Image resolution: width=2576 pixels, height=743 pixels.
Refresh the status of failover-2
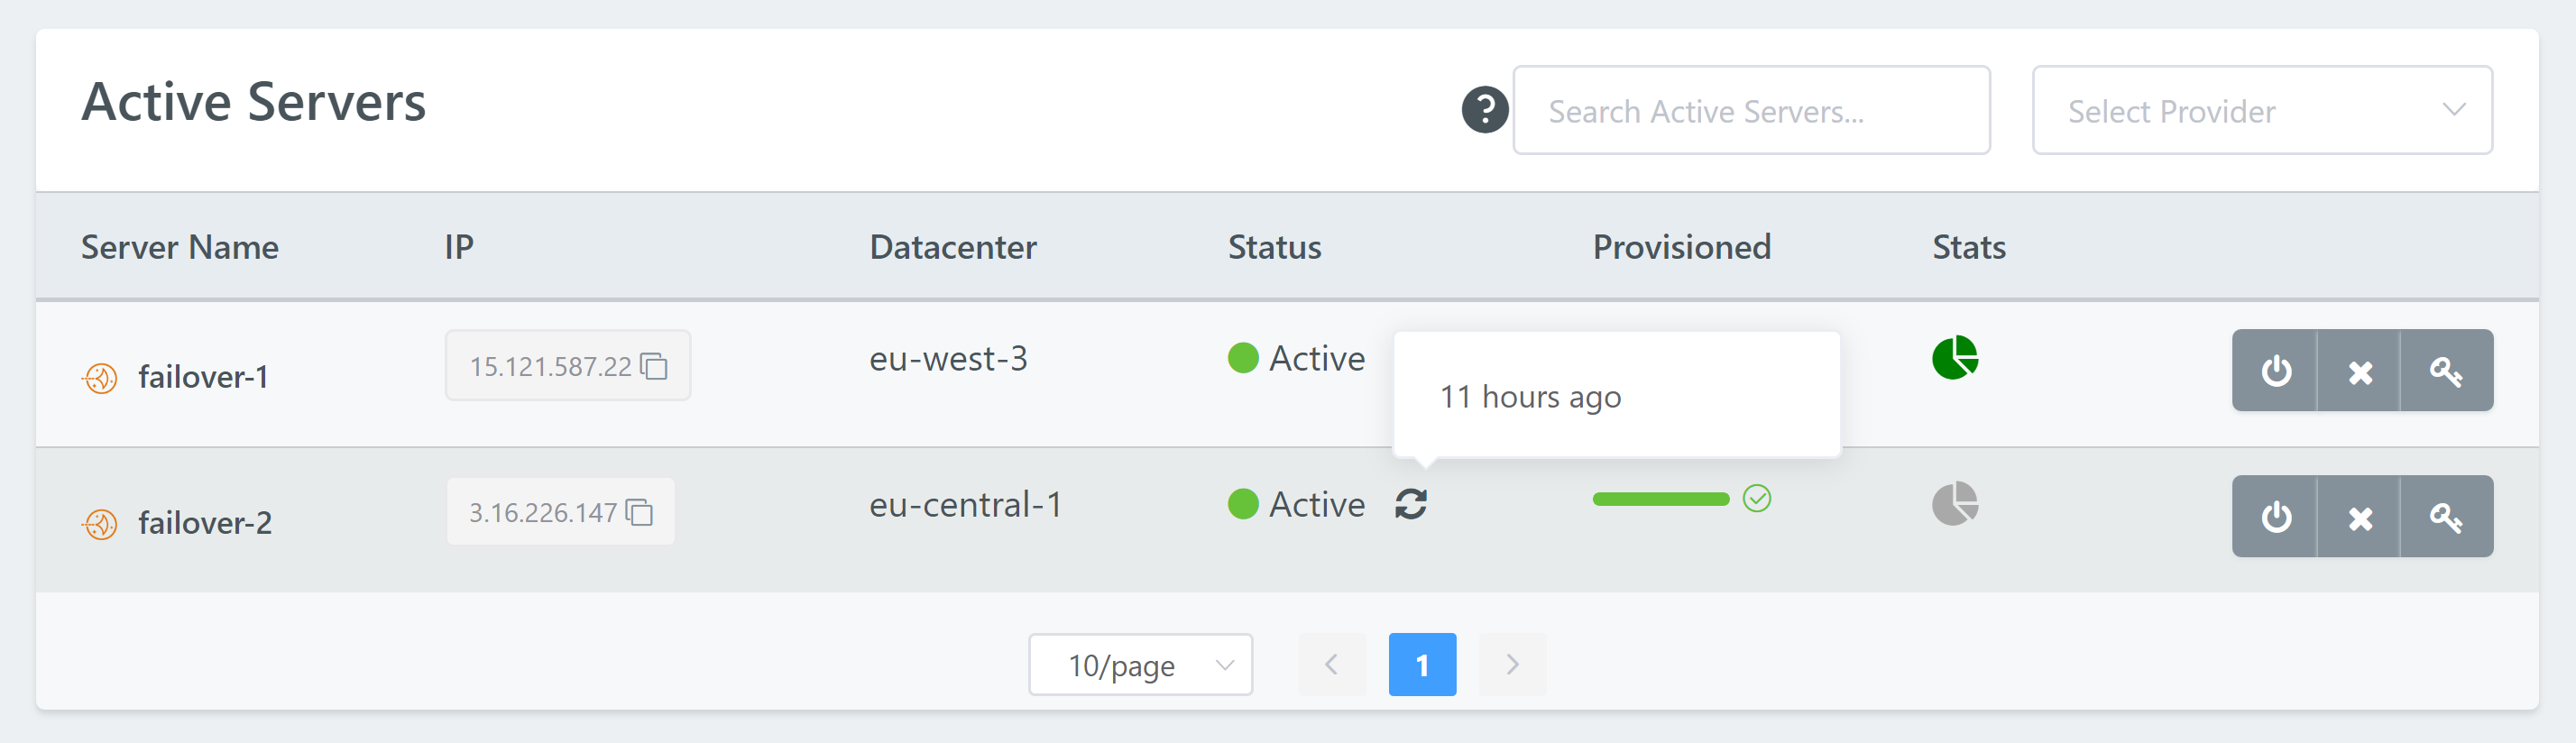tap(1411, 504)
